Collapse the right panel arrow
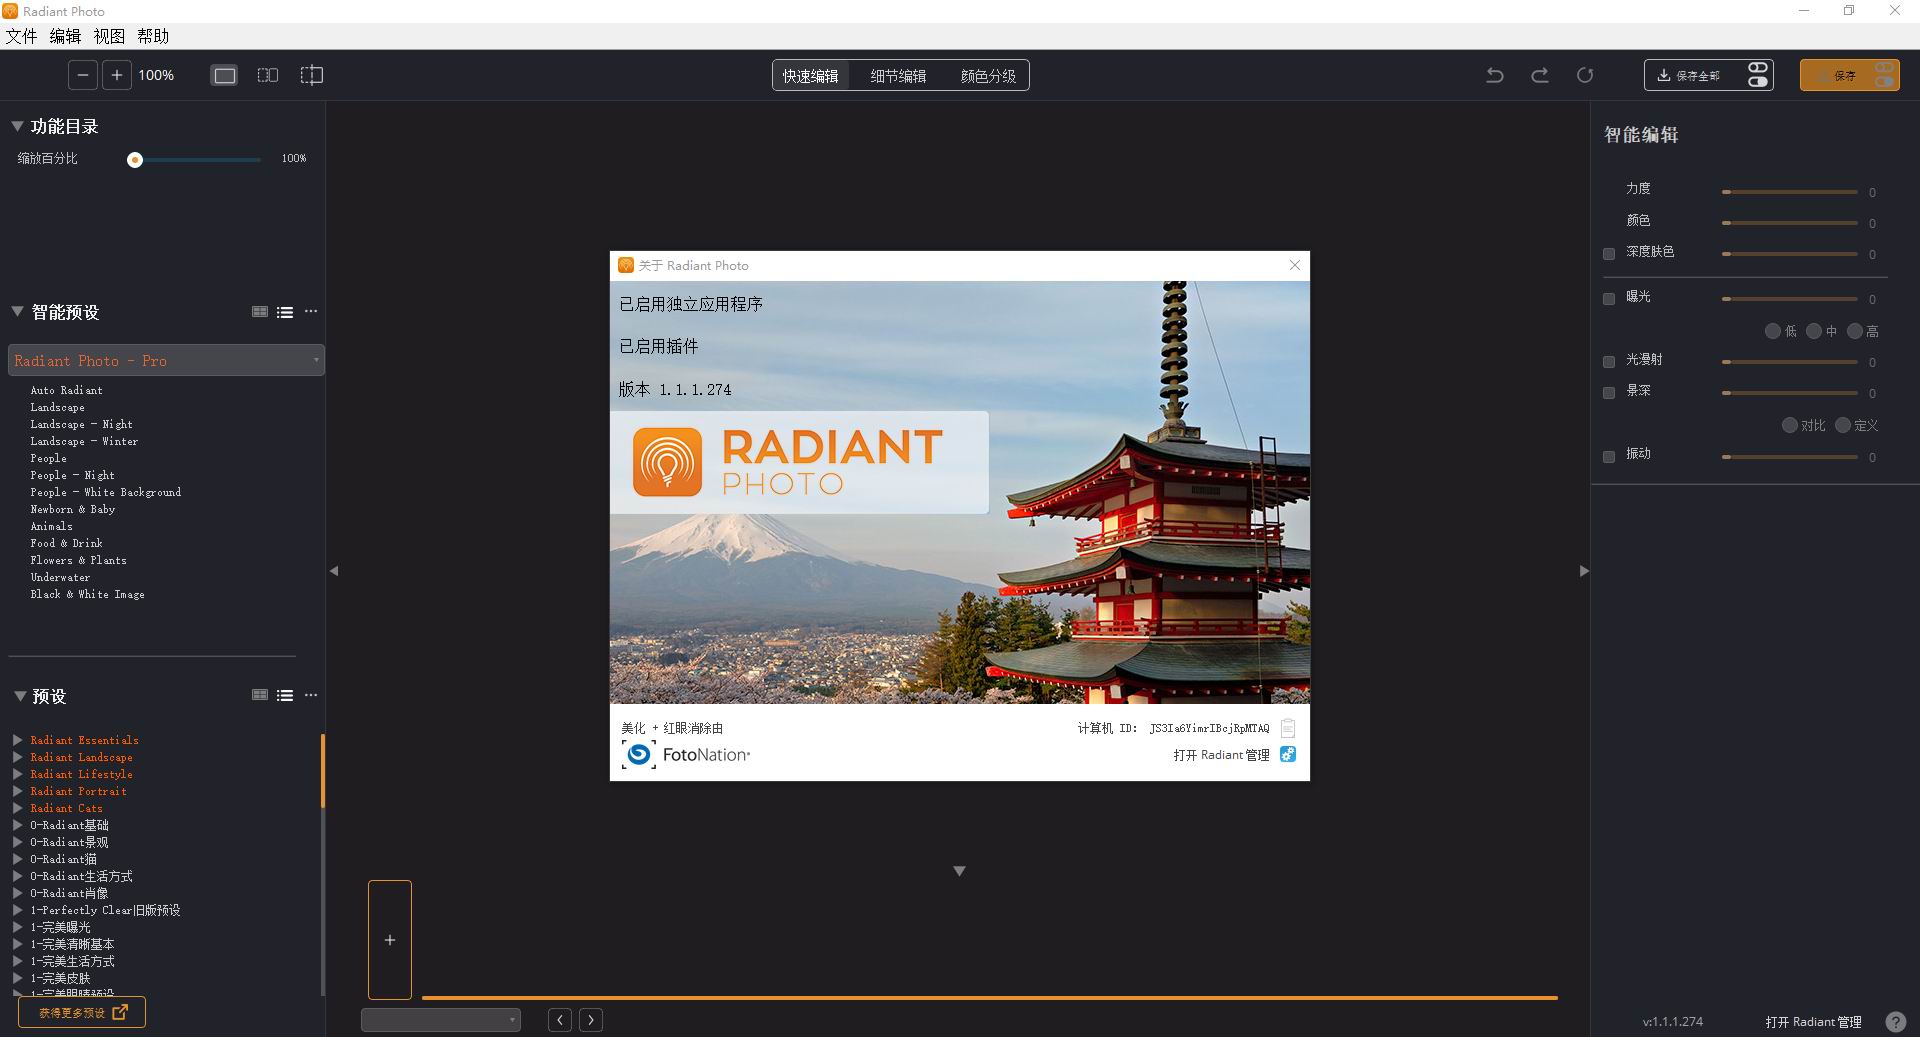The height and width of the screenshot is (1037, 1920). coord(1584,571)
